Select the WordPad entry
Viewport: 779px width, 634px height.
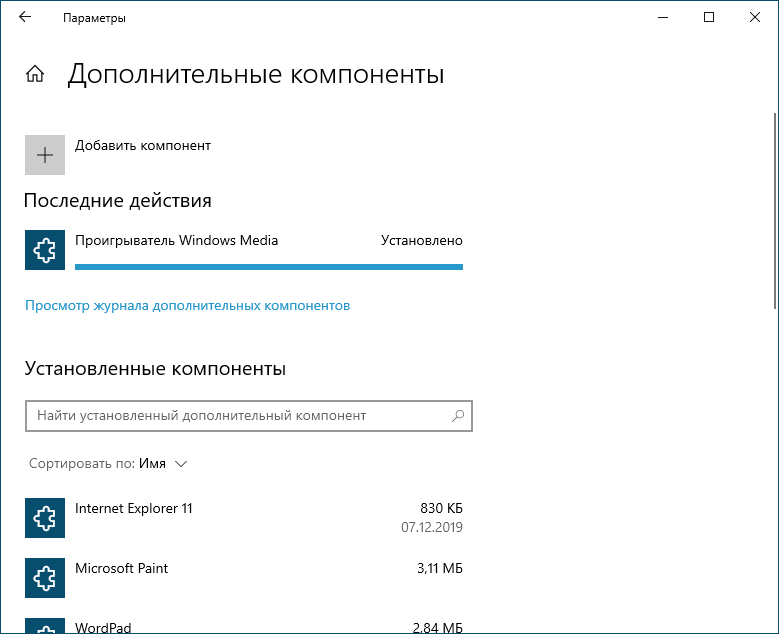244,626
